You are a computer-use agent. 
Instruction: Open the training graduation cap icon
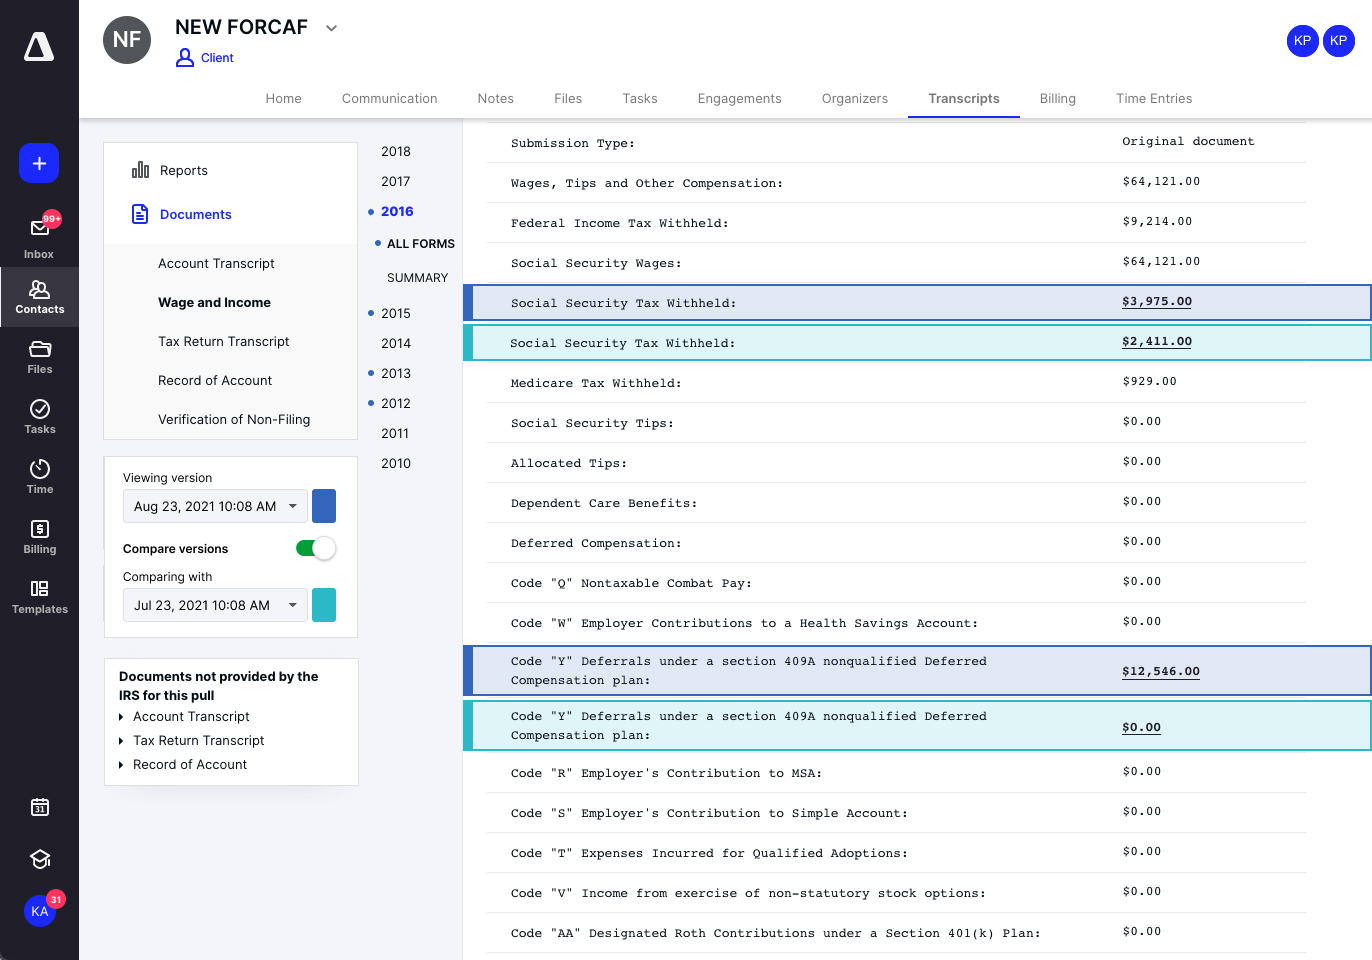[39, 859]
